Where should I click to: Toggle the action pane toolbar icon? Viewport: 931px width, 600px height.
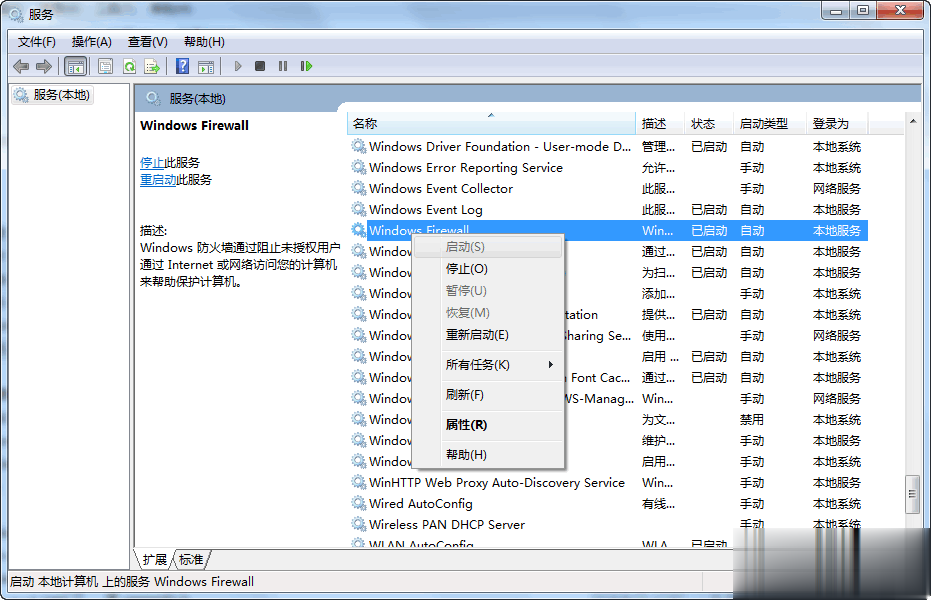(x=206, y=66)
